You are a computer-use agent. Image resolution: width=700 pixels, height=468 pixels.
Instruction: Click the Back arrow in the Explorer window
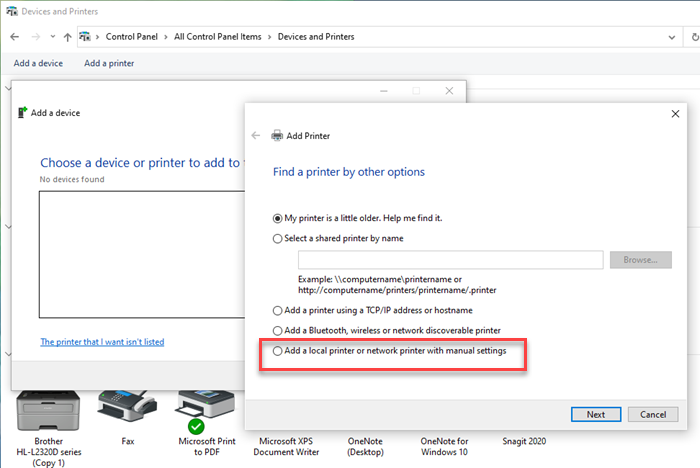point(14,37)
